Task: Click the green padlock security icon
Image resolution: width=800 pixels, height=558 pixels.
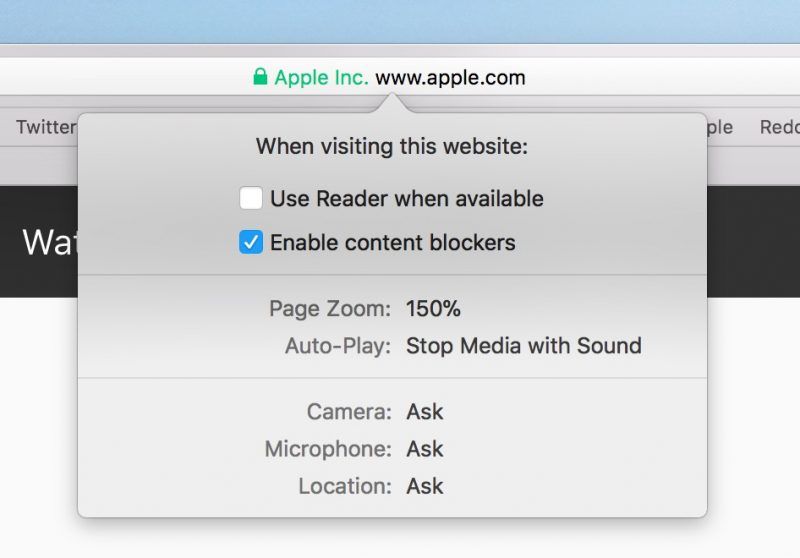Action: [260, 77]
